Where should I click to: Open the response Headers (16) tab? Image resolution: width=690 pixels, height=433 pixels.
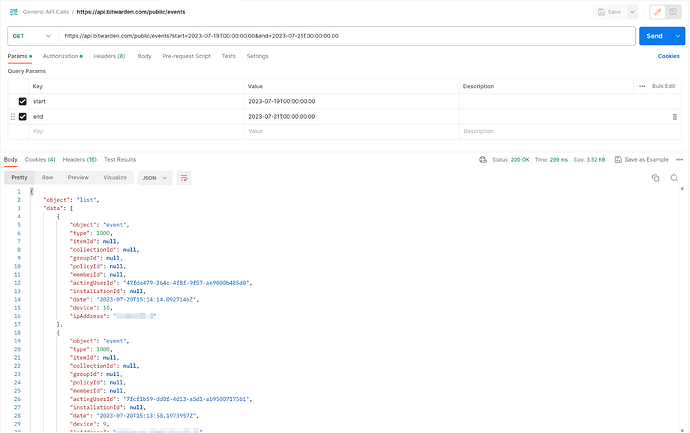tap(80, 160)
